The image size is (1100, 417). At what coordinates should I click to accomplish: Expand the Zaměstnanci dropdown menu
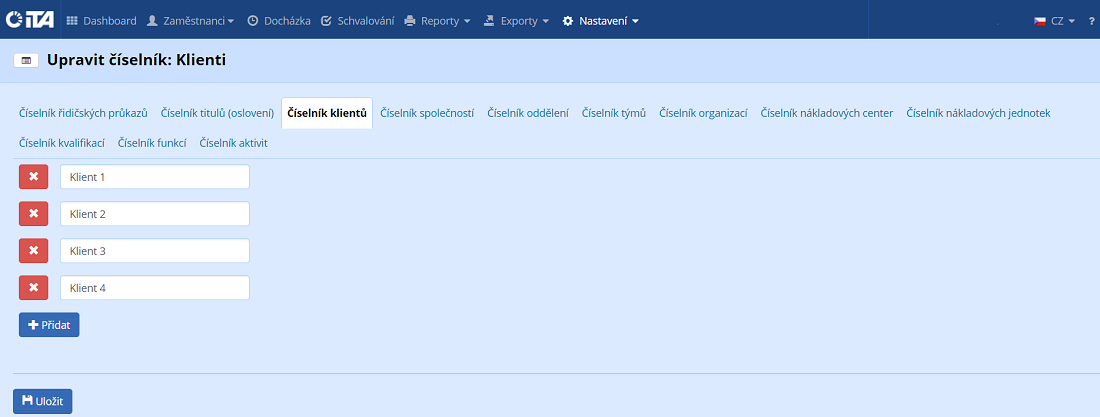pos(190,21)
